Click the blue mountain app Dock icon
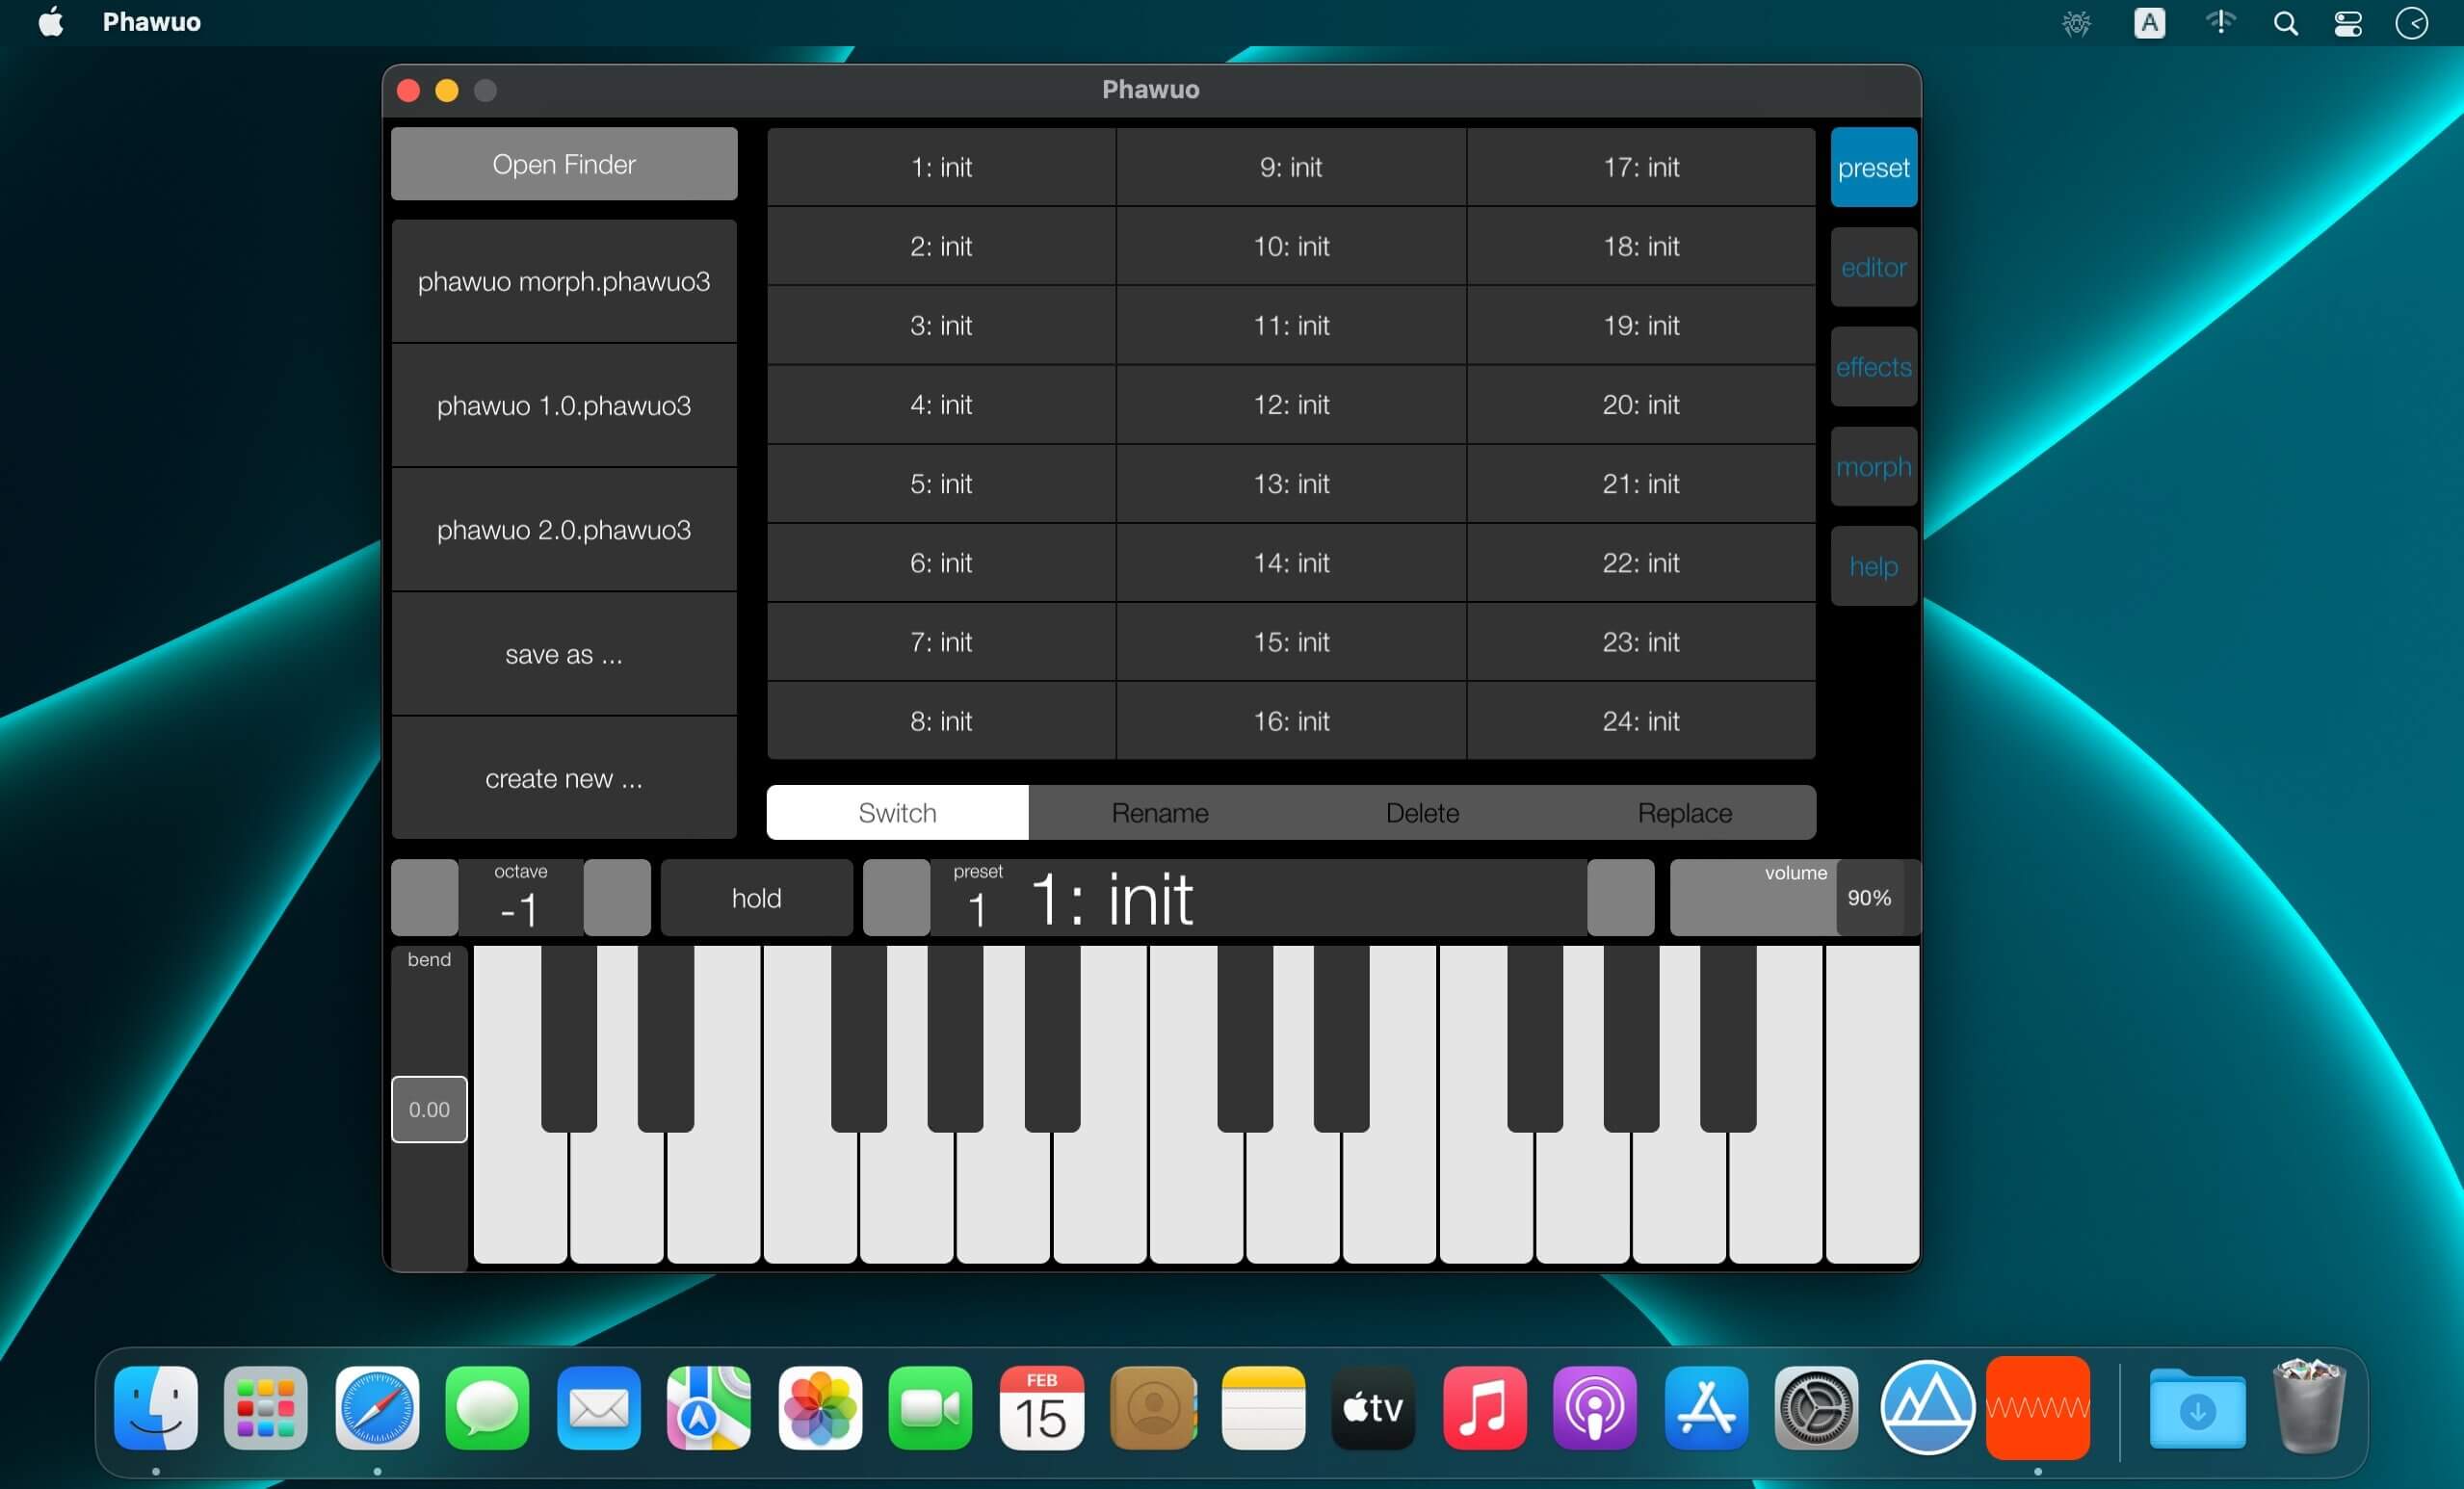Screen dimensions: 2464x1489 [x=1928, y=1408]
